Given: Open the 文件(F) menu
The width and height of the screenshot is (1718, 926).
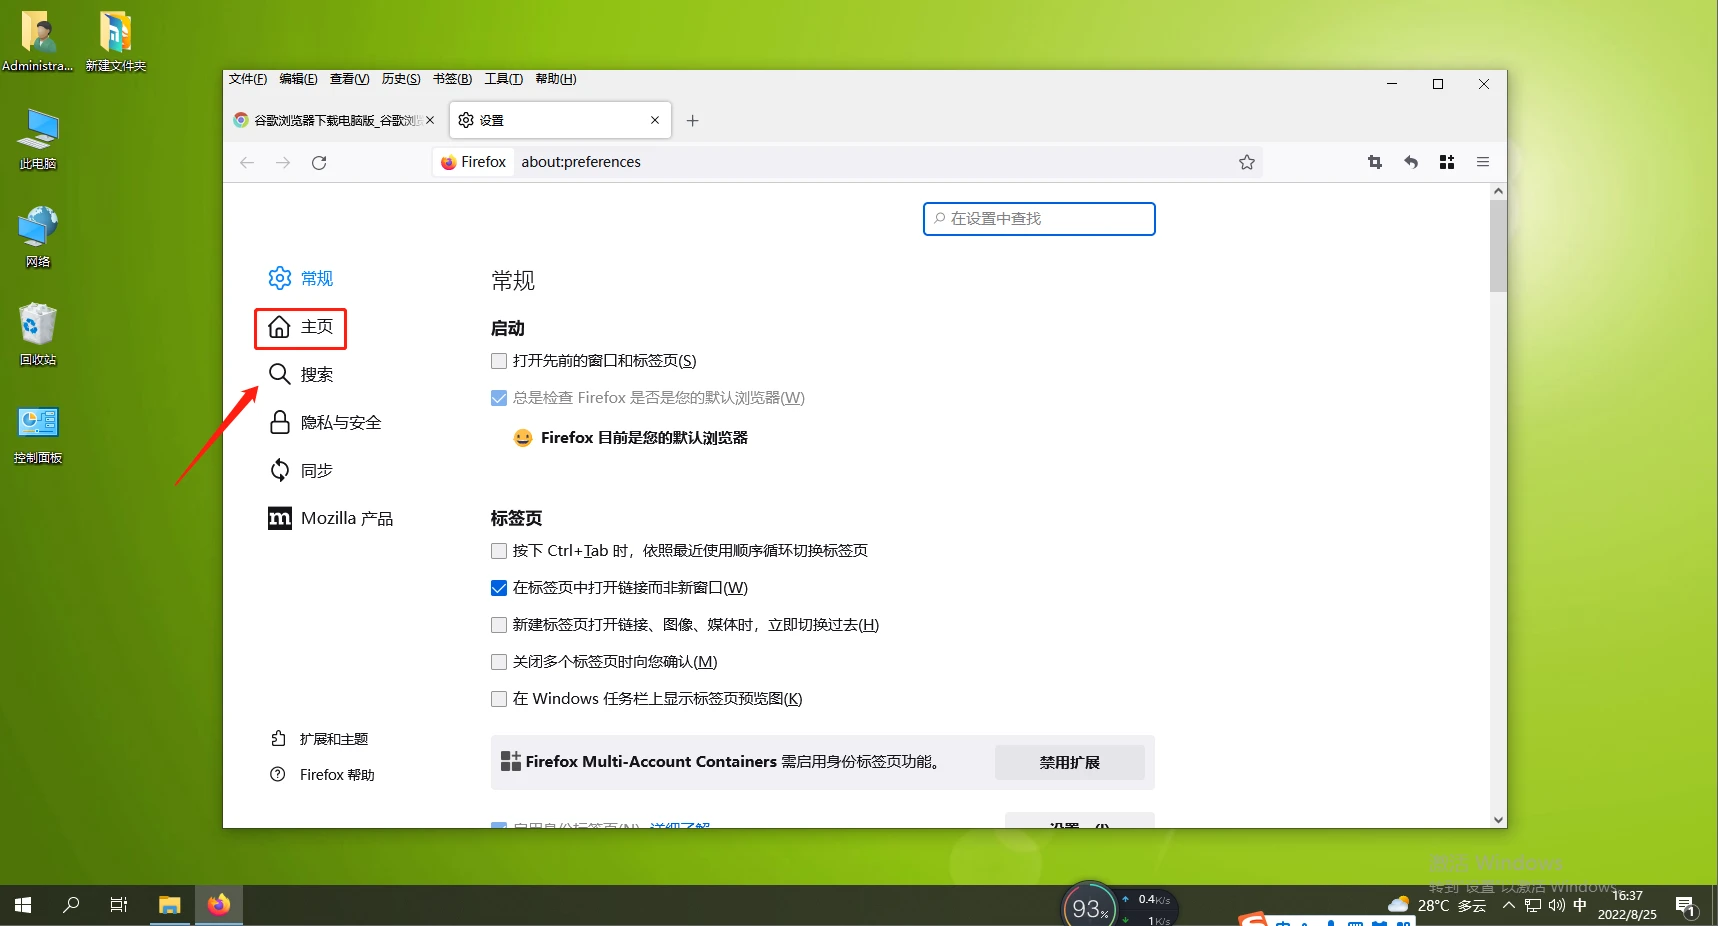Looking at the screenshot, I should (248, 79).
